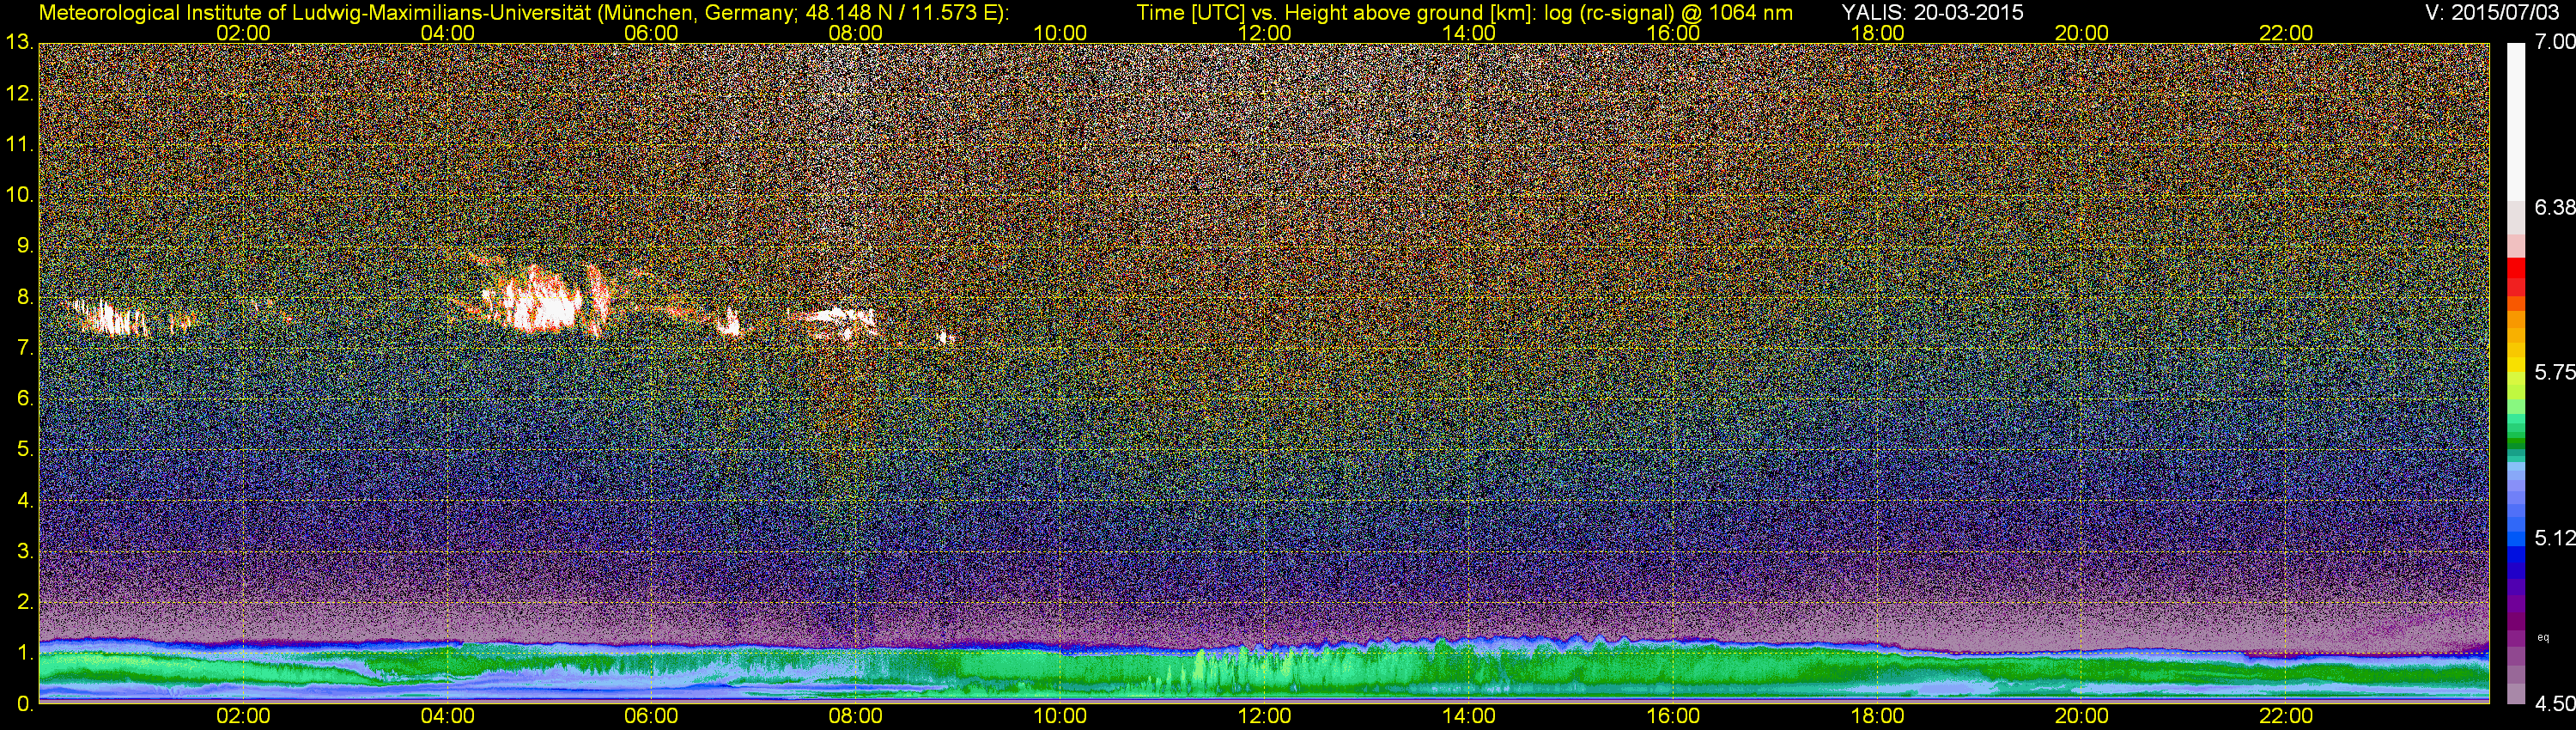Screen dimensions: 2576x730
Task: Click the 10. km height axis label
Action: tap(19, 195)
